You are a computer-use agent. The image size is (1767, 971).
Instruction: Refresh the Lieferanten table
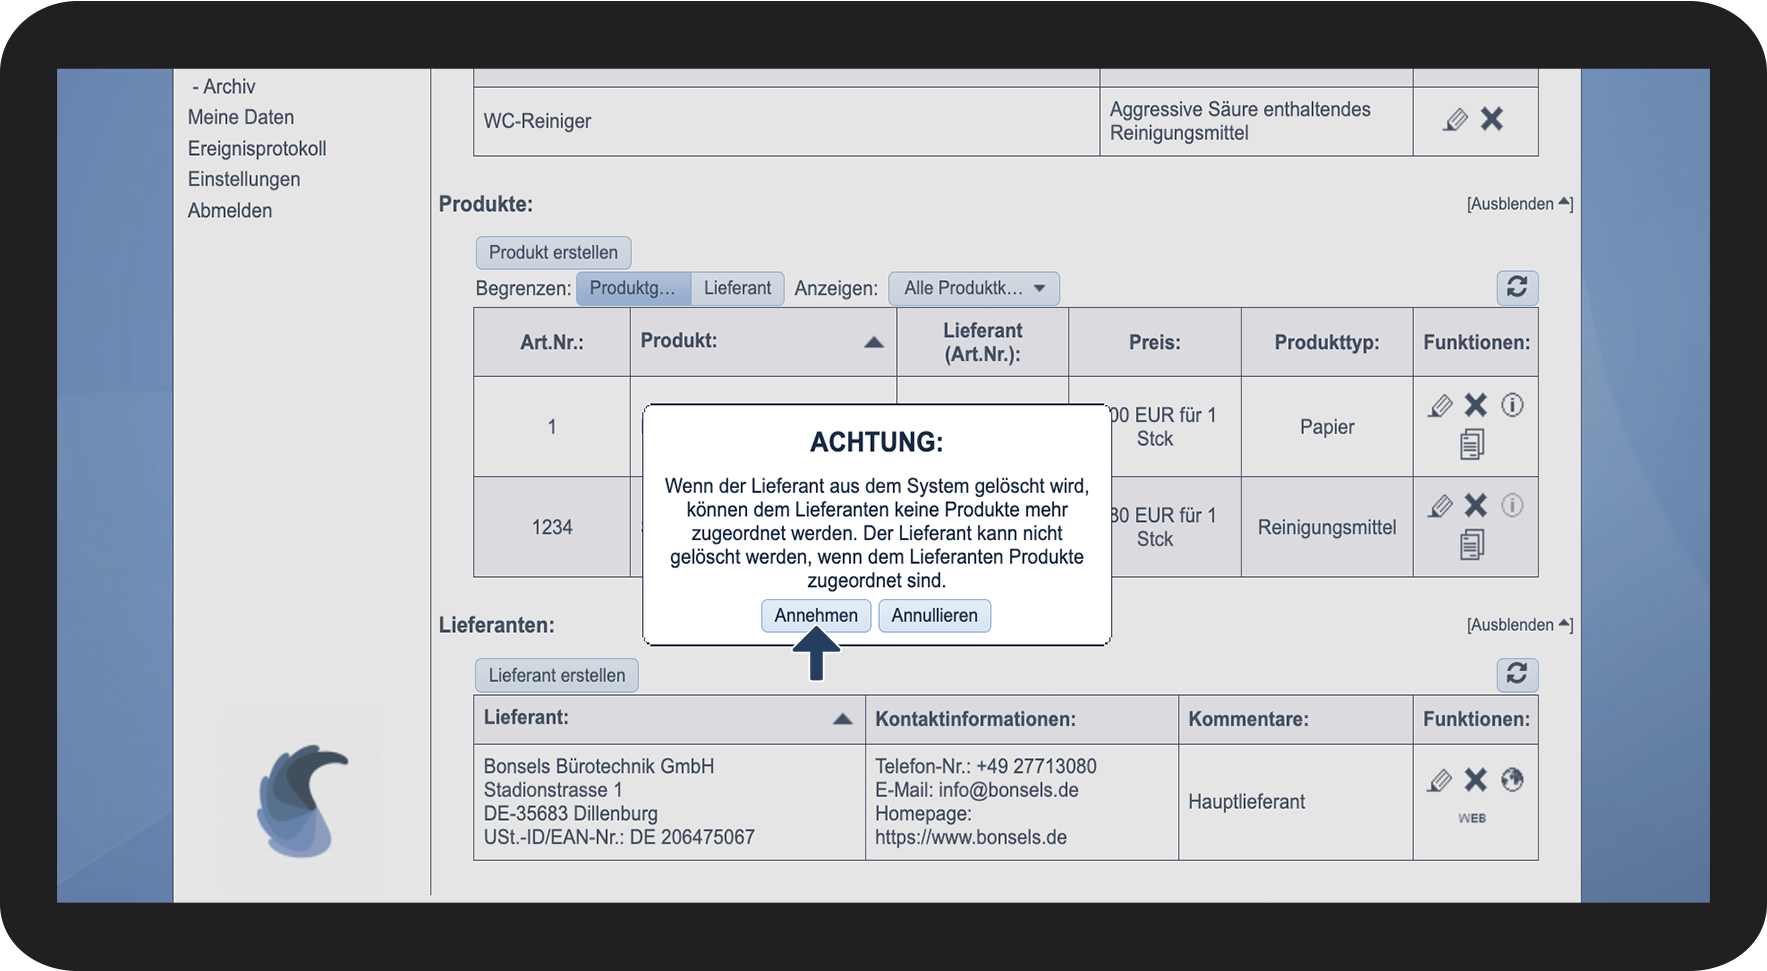[1517, 674]
